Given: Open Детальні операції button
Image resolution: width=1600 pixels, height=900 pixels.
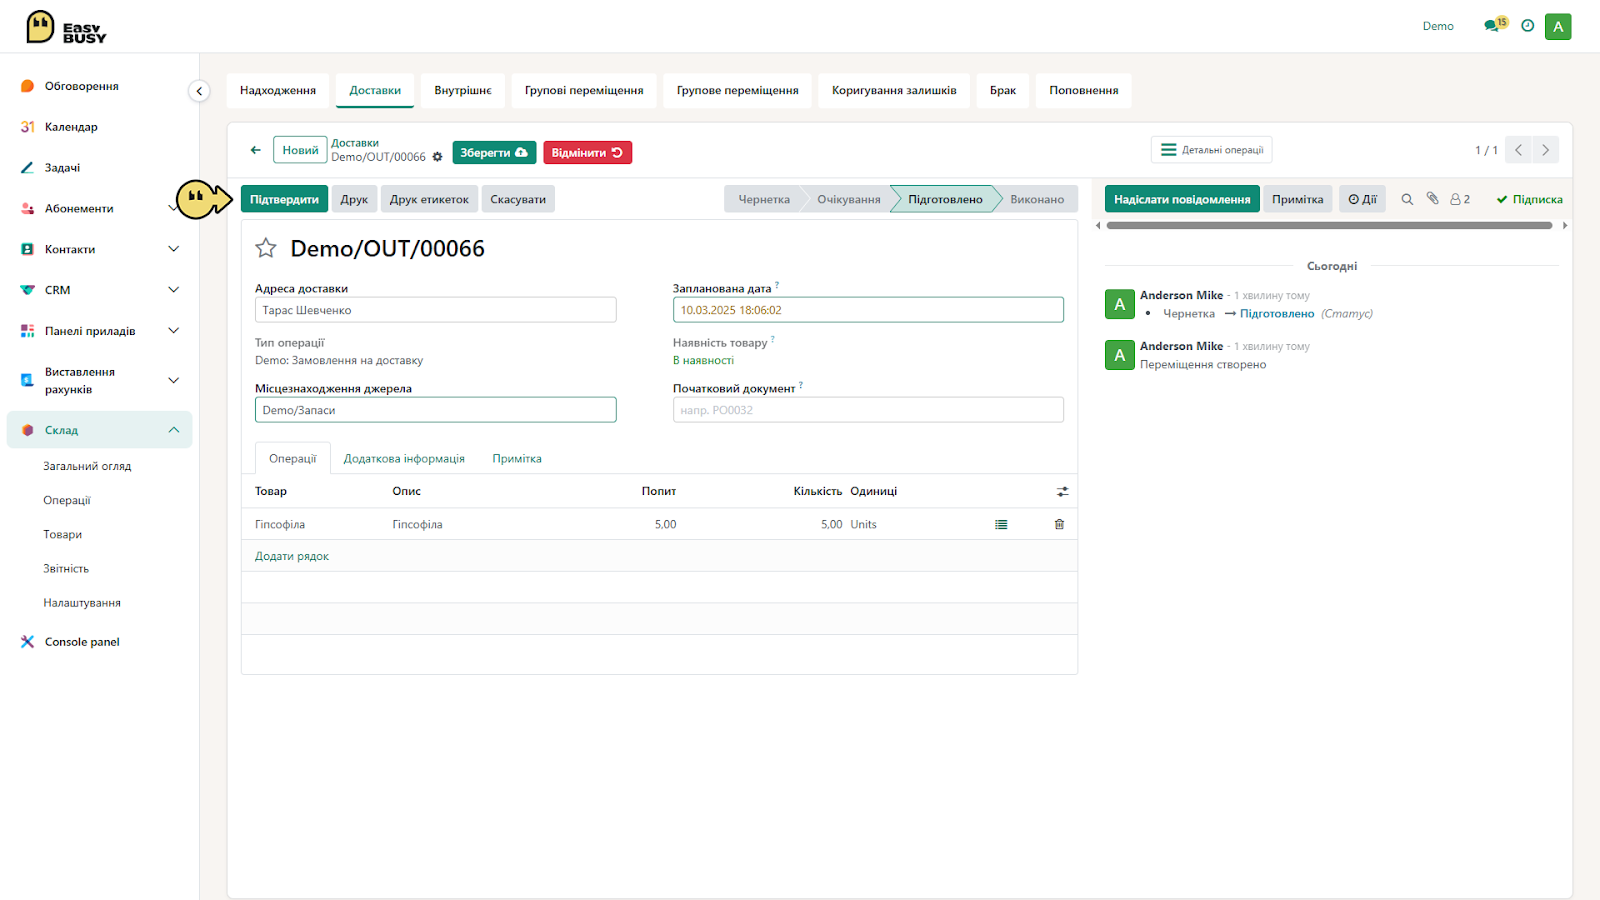Looking at the screenshot, I should coord(1211,150).
